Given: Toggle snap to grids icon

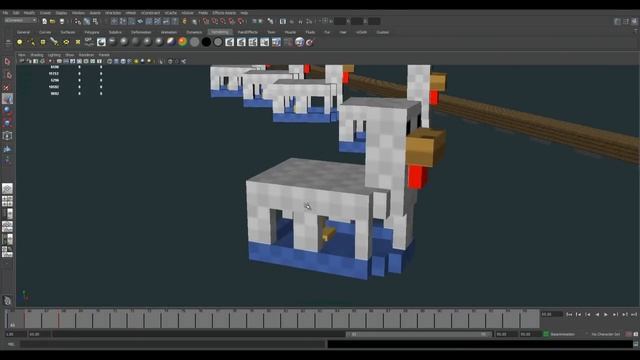Looking at the screenshot, I should (x=206, y=21).
